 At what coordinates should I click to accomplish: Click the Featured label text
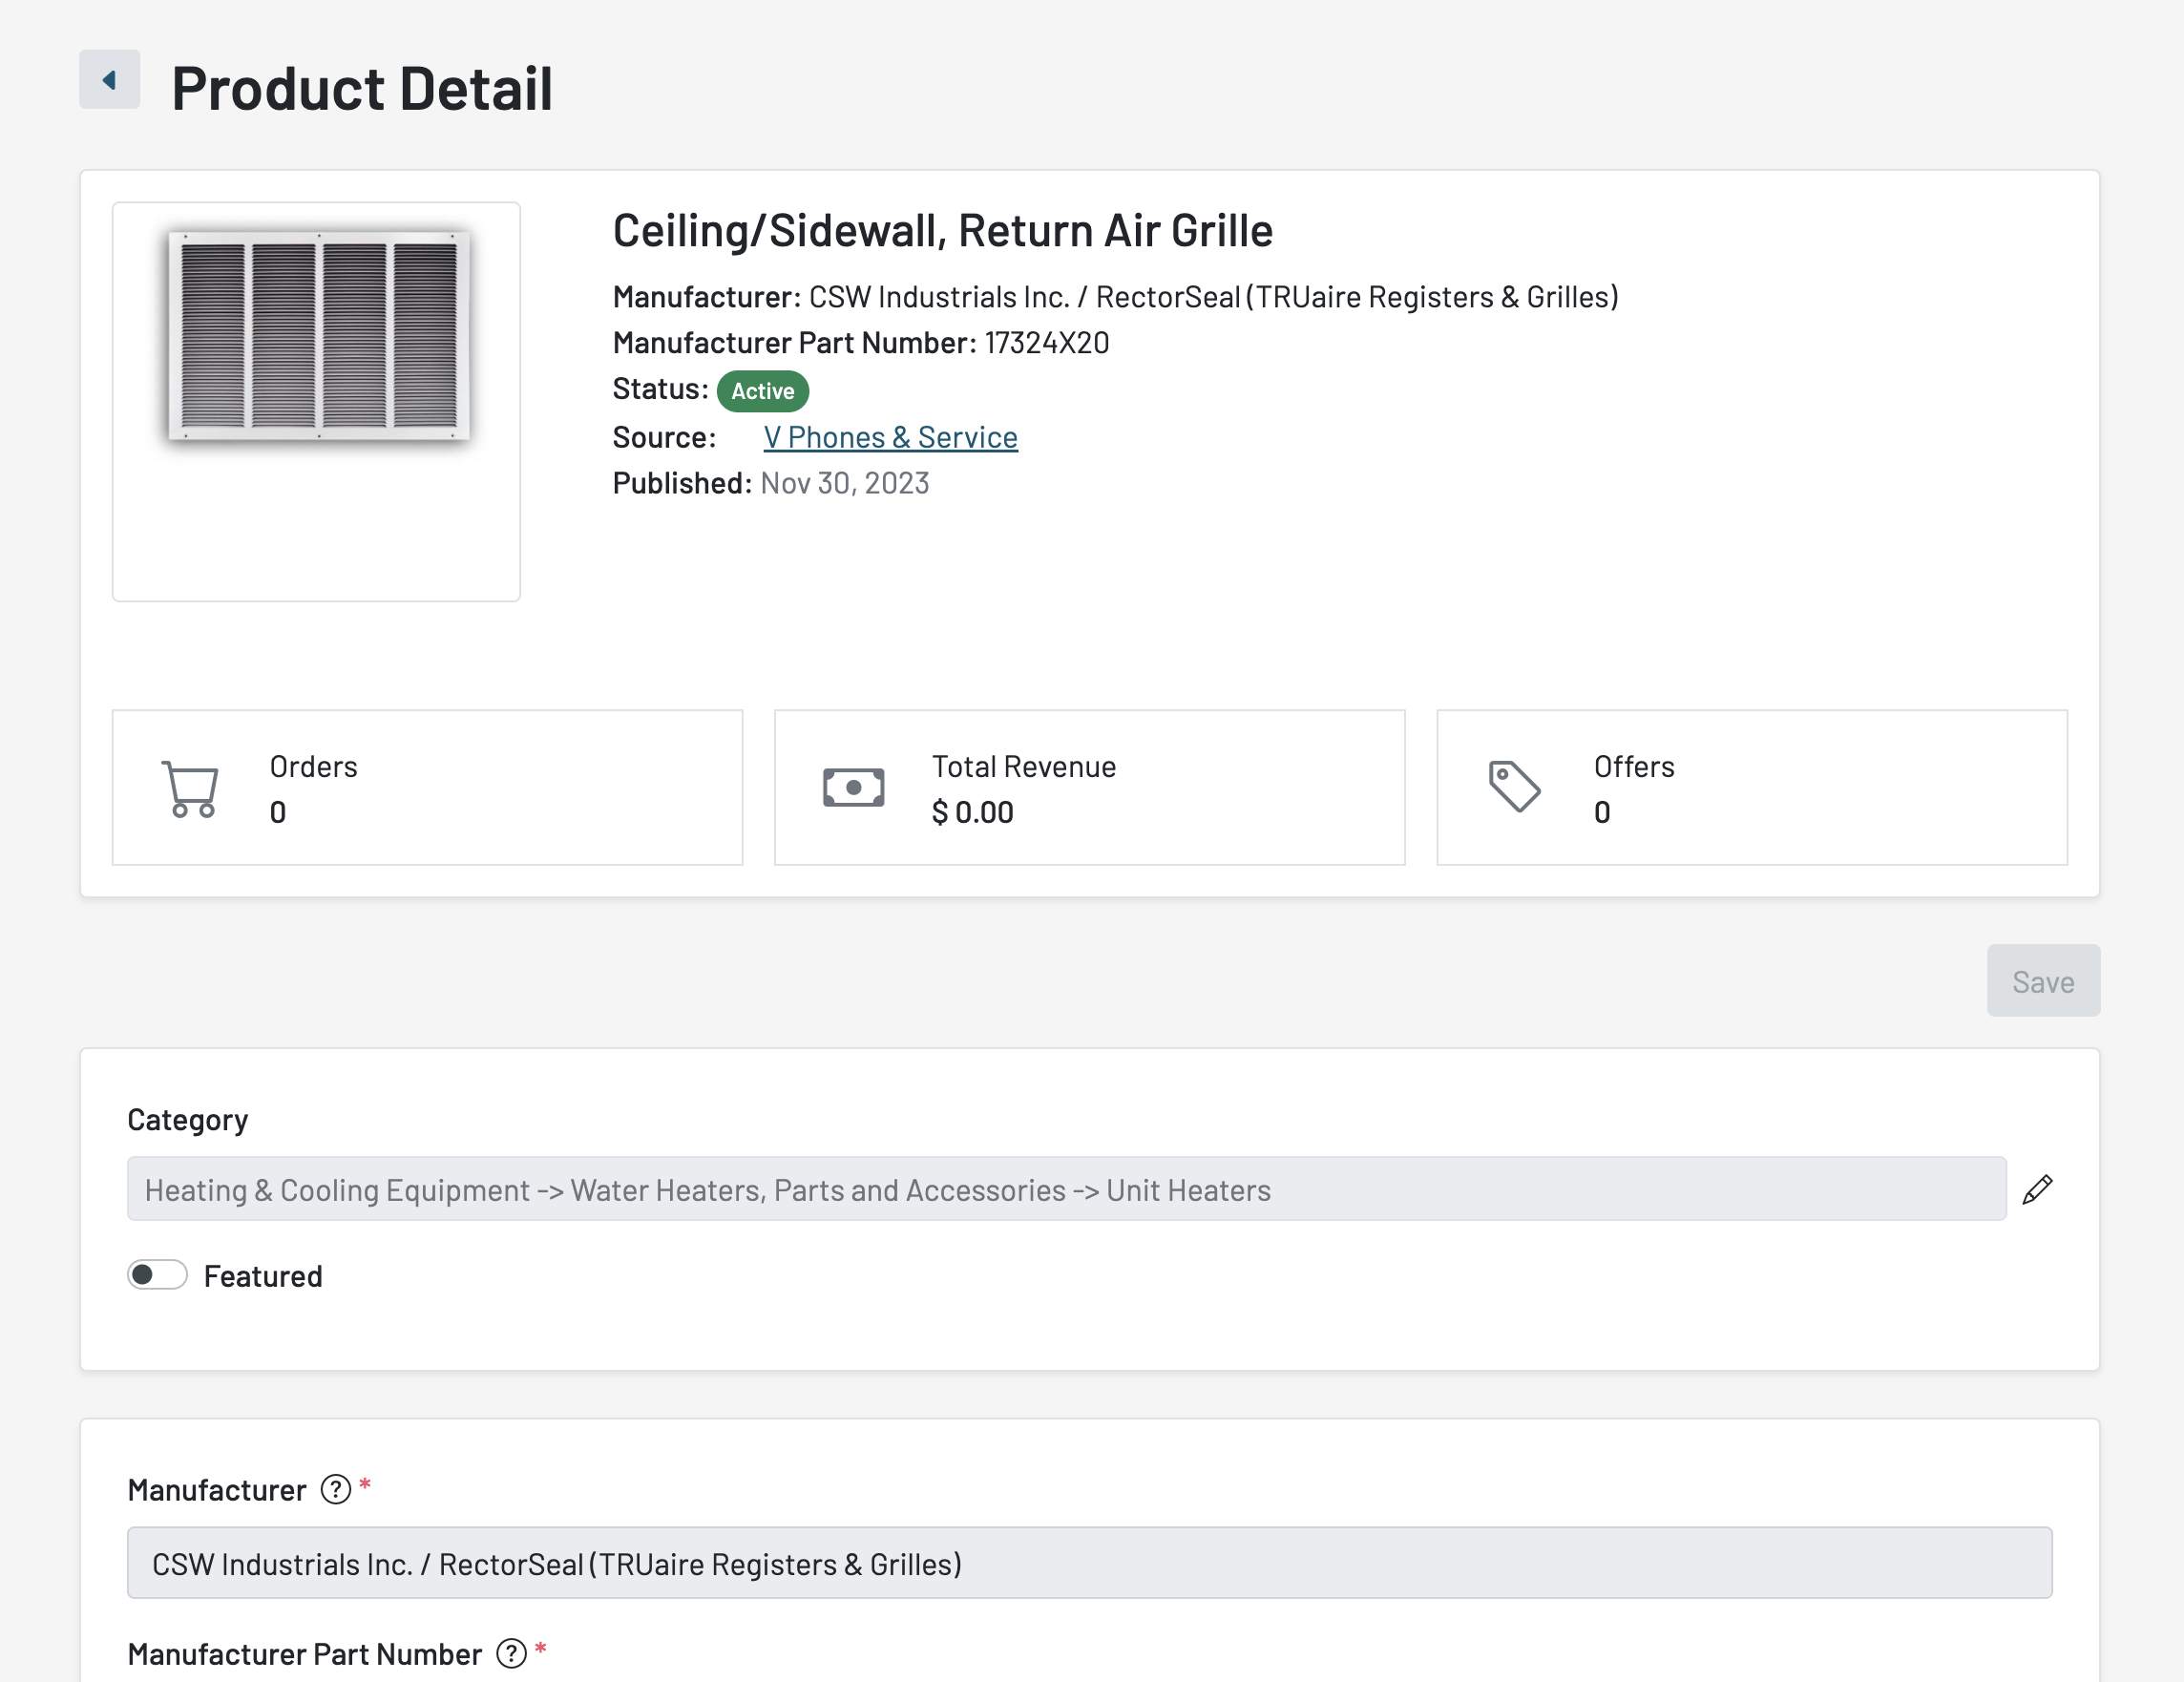pos(263,1276)
